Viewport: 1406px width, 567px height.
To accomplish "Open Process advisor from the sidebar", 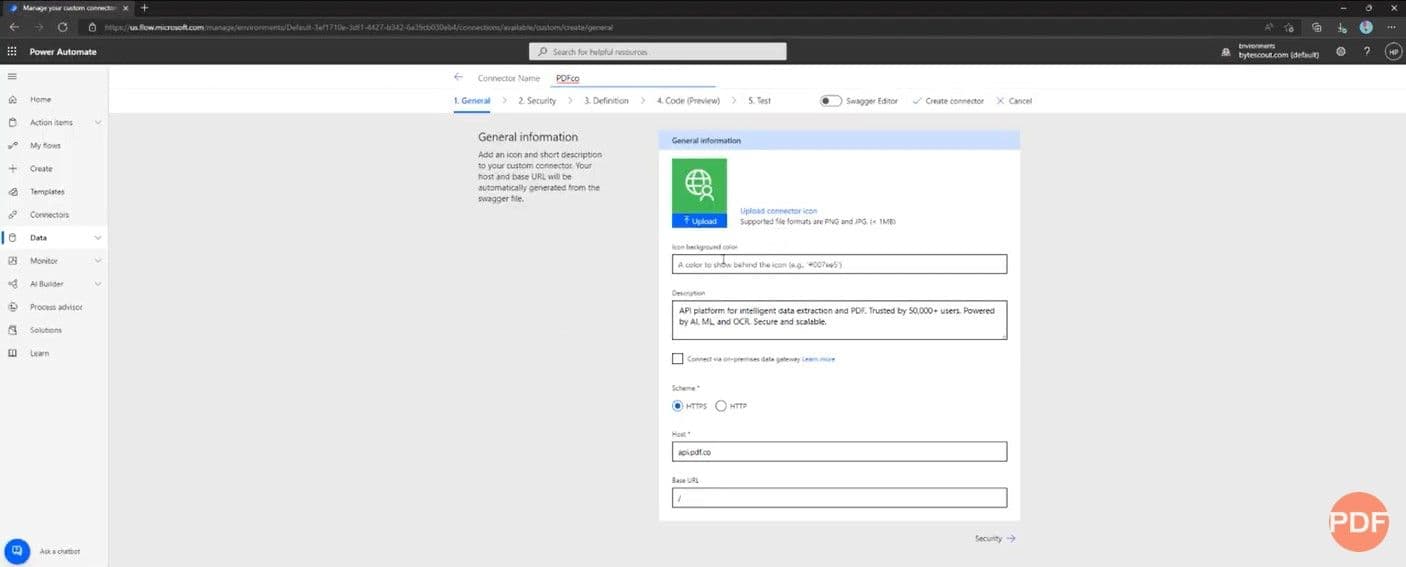I will click(x=55, y=307).
